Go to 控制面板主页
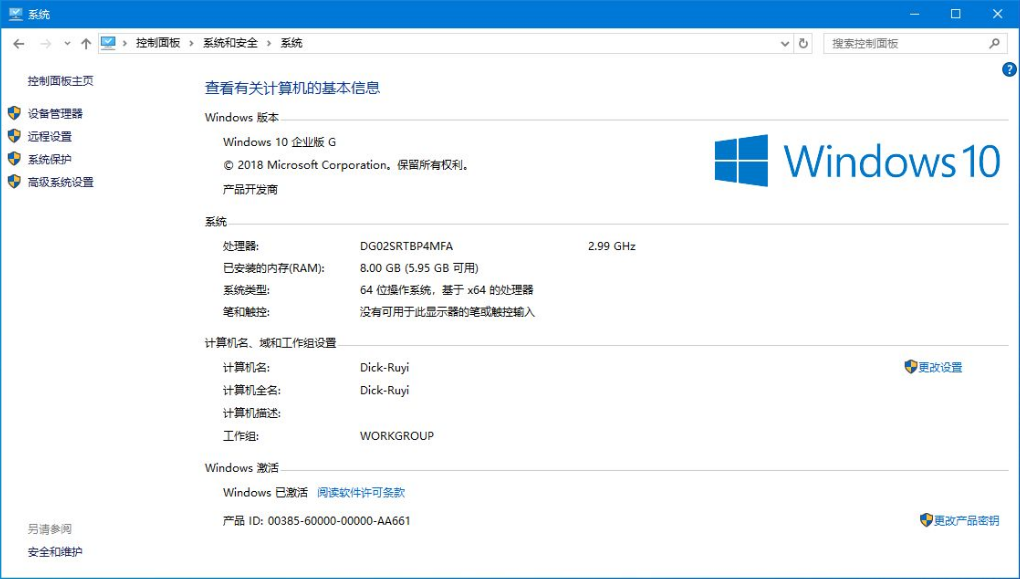Screen dimensions: 1020x579 tap(58, 80)
